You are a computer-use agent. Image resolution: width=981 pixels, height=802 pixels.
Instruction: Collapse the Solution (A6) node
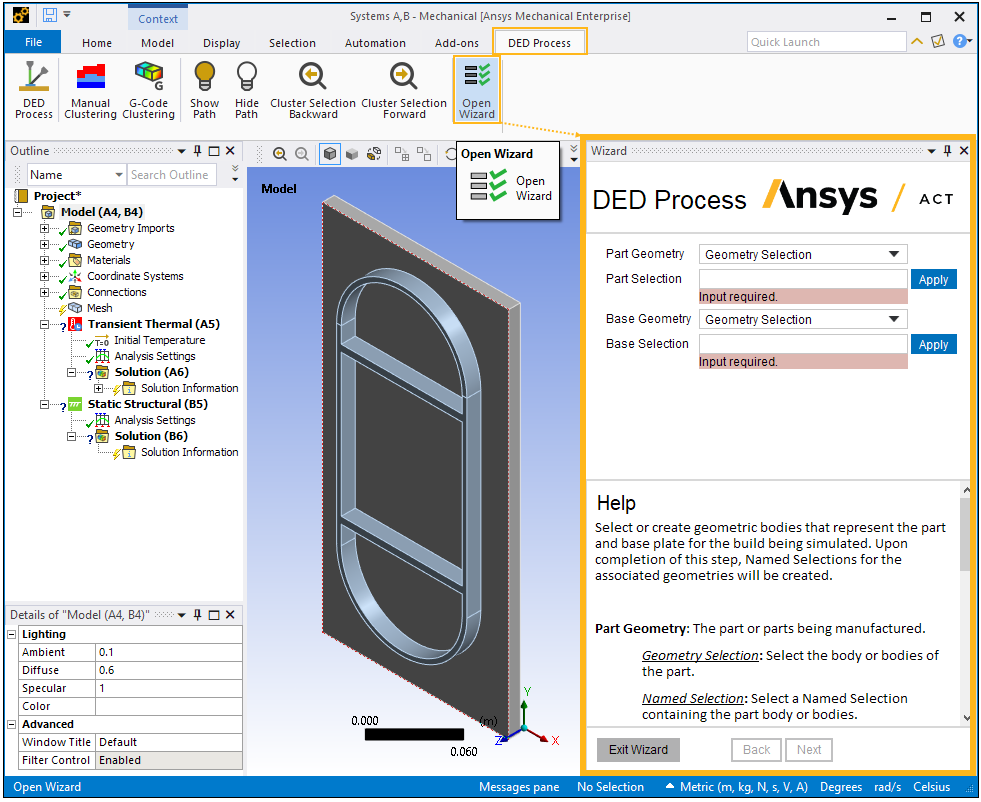[71, 372]
